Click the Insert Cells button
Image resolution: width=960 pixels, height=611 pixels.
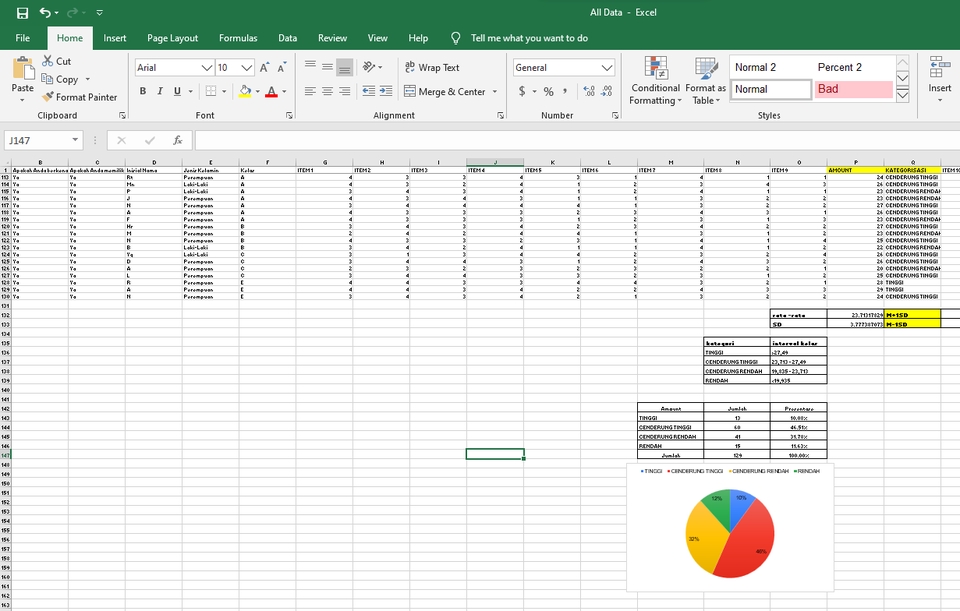(x=938, y=80)
